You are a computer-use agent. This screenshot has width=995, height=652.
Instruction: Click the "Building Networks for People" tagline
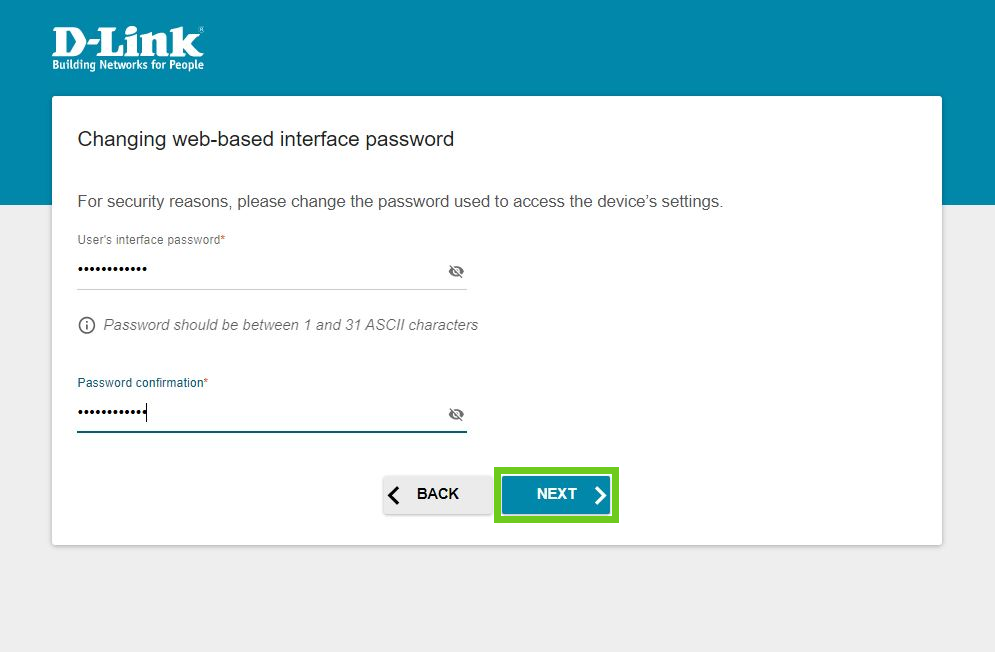[x=128, y=65]
